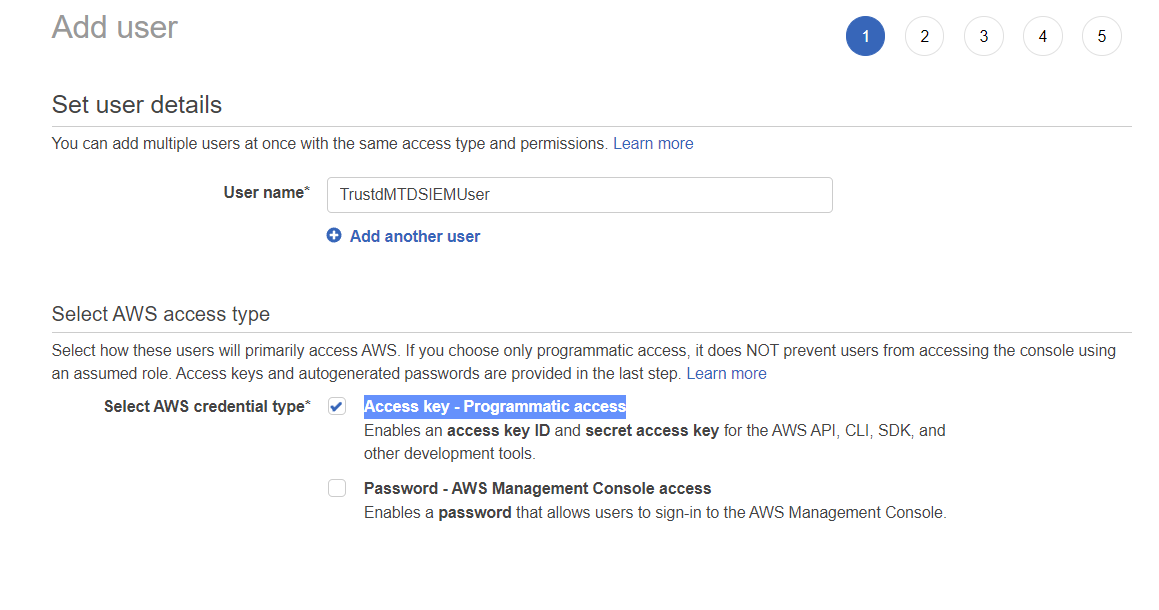Open Learn more link about adding multiple users

pyautogui.click(x=653, y=143)
